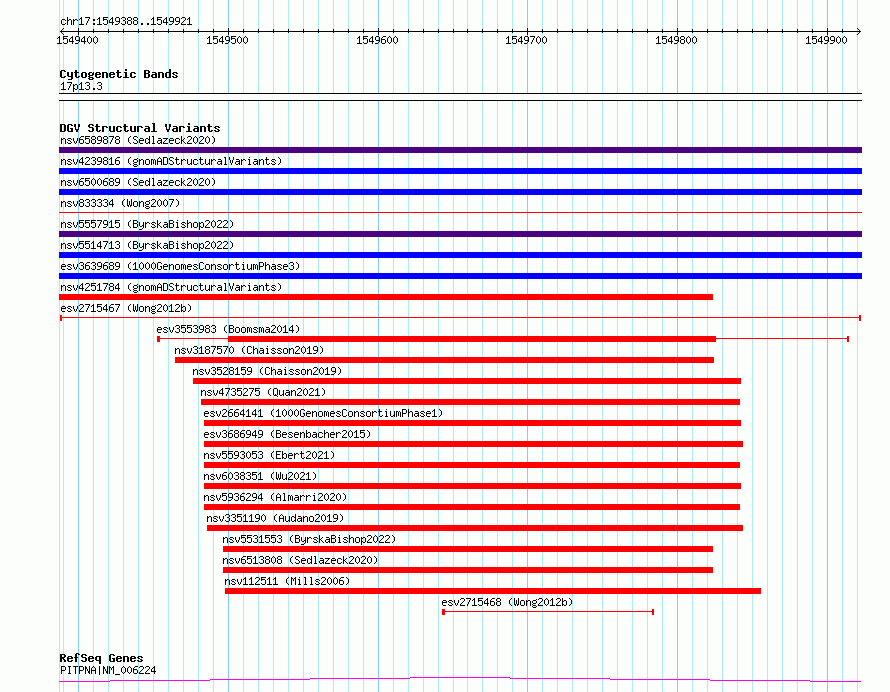Click the 1549700 ruler position label
Image resolution: width=890 pixels, height=692 pixels.
pyautogui.click(x=527, y=40)
